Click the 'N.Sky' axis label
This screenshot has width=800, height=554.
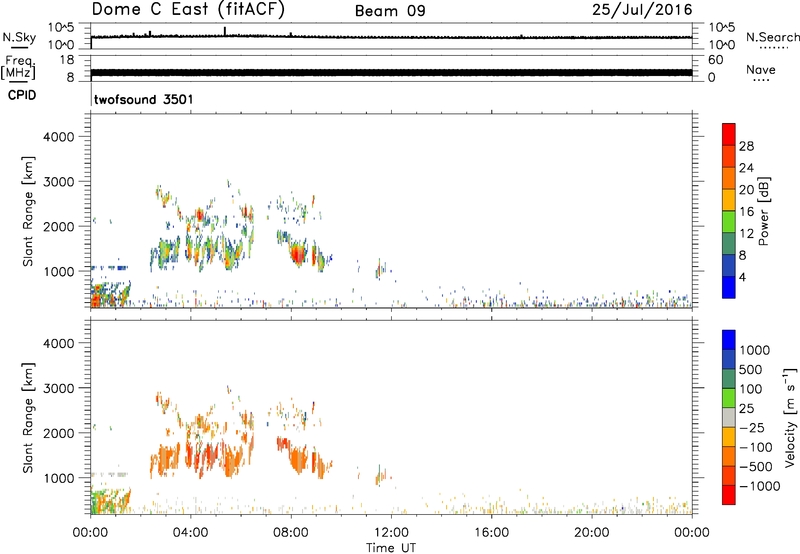coord(19,37)
